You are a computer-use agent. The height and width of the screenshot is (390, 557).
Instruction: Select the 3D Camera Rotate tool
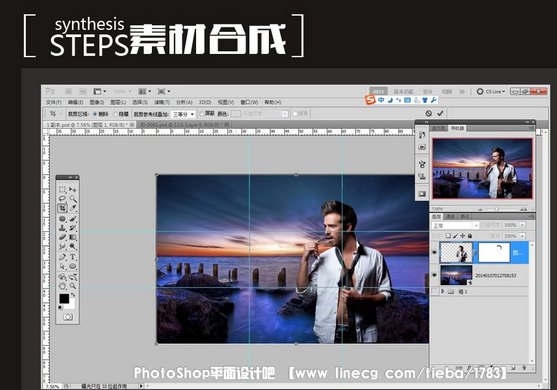click(73, 277)
